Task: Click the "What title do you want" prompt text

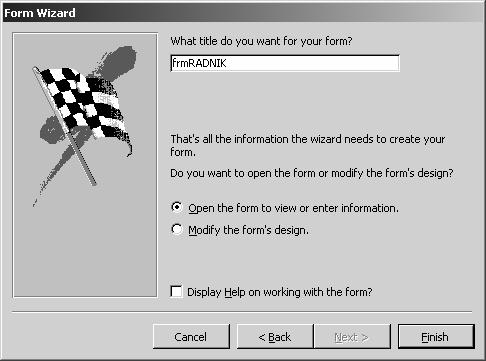Action: (261, 41)
